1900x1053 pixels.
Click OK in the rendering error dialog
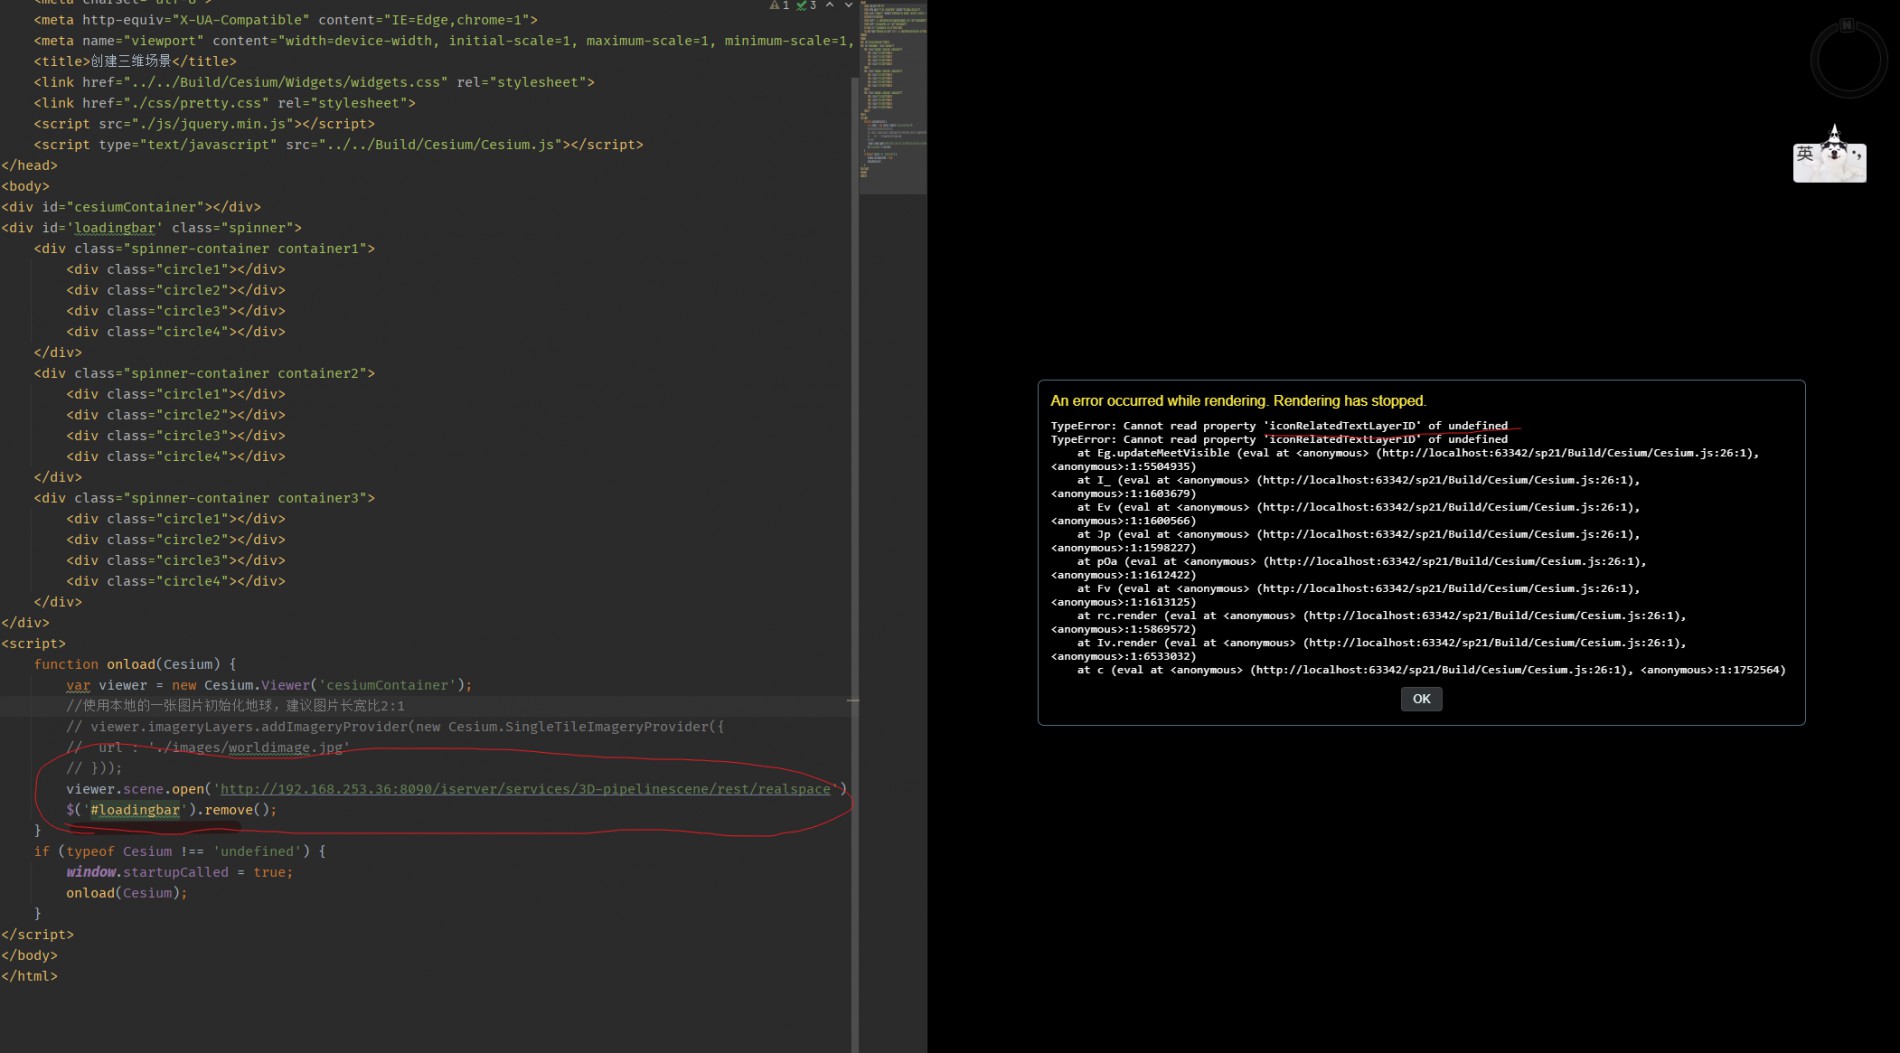pos(1421,699)
